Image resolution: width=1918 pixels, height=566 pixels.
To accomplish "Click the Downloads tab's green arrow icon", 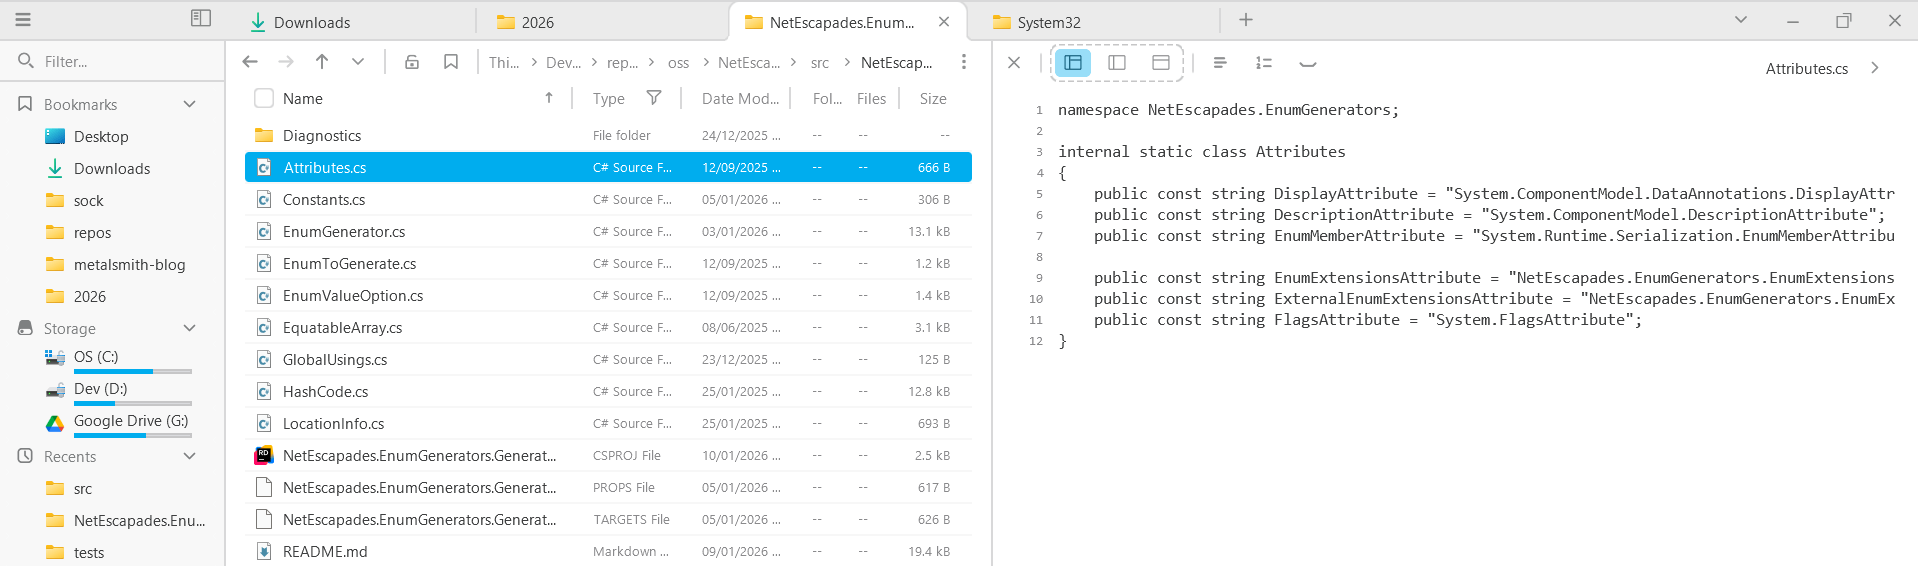I will [258, 22].
